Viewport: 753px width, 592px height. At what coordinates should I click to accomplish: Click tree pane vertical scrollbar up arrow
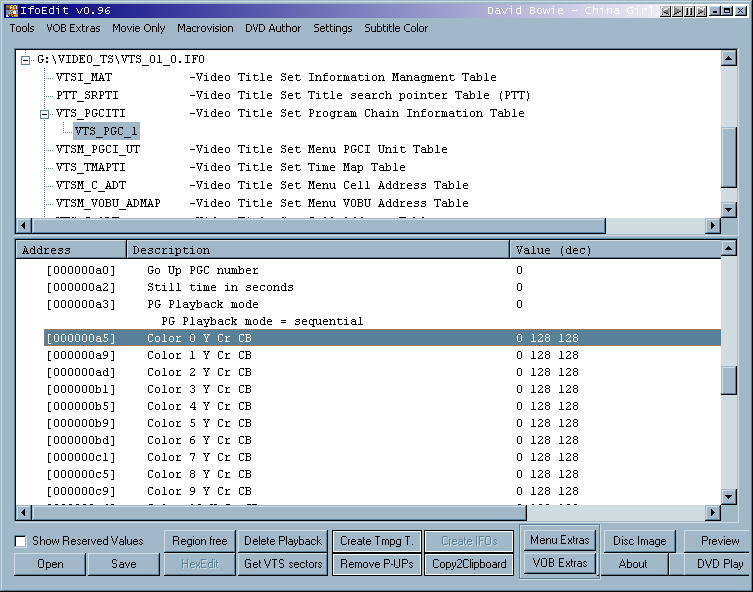pyautogui.click(x=729, y=58)
